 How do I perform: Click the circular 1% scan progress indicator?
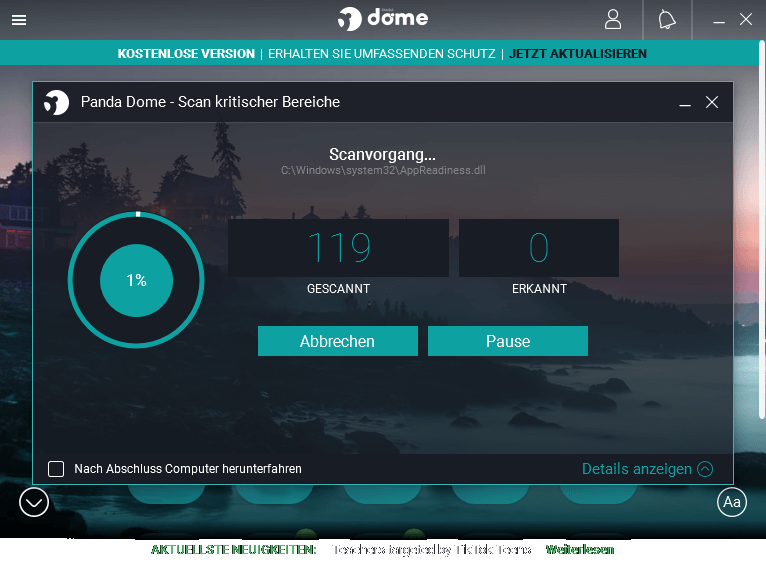point(136,280)
